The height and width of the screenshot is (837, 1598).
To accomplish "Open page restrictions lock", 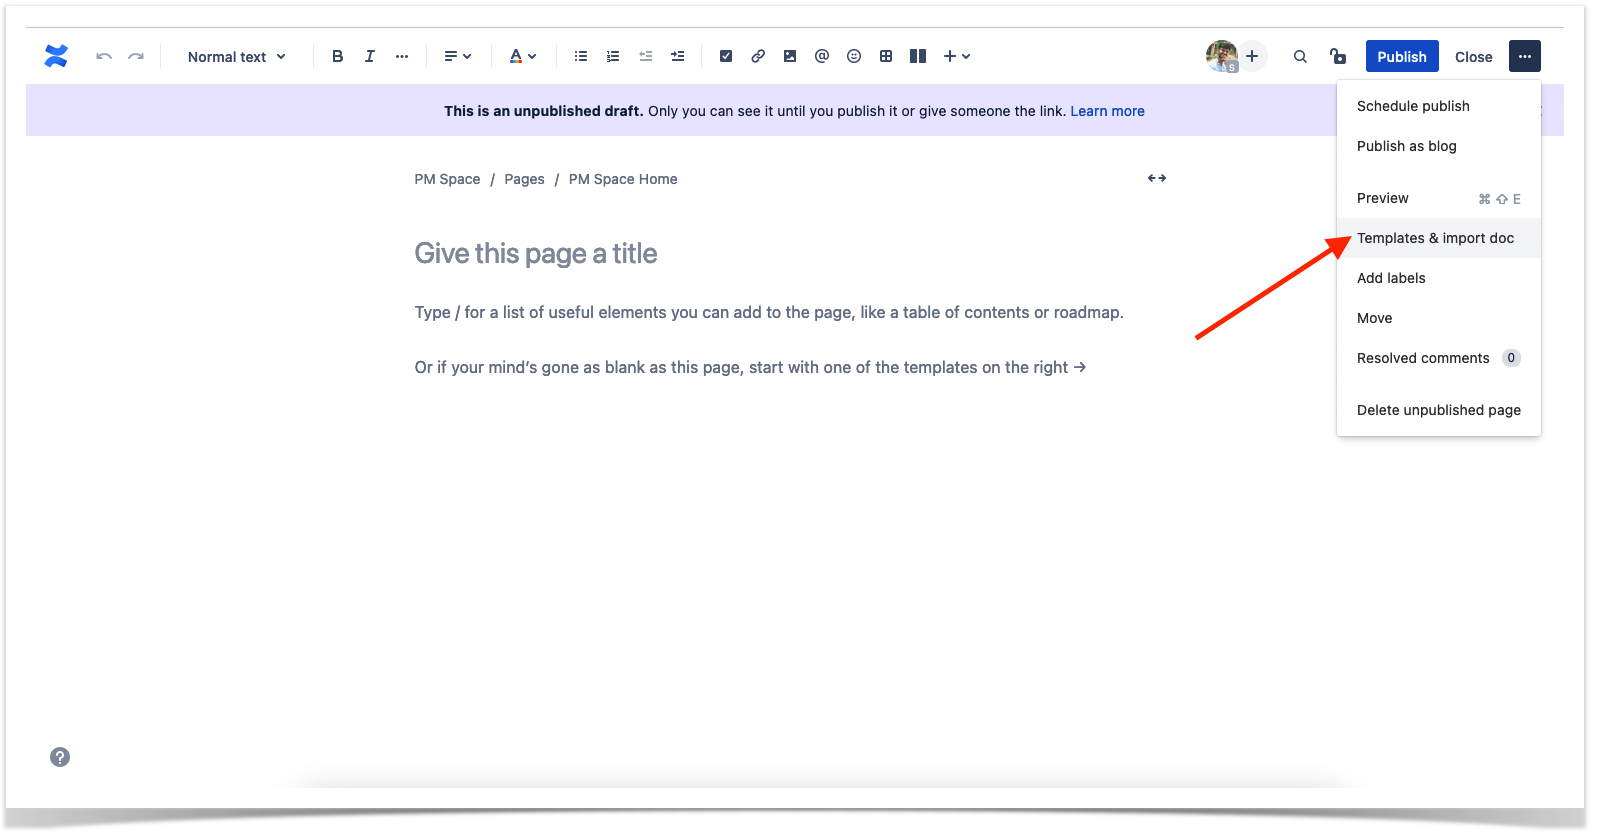I will (x=1338, y=56).
